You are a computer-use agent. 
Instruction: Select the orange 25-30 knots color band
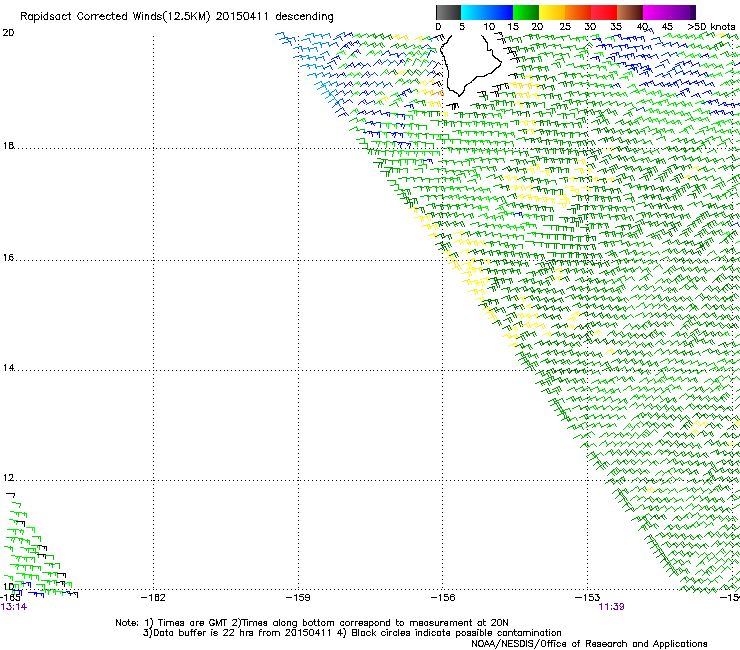(x=578, y=12)
